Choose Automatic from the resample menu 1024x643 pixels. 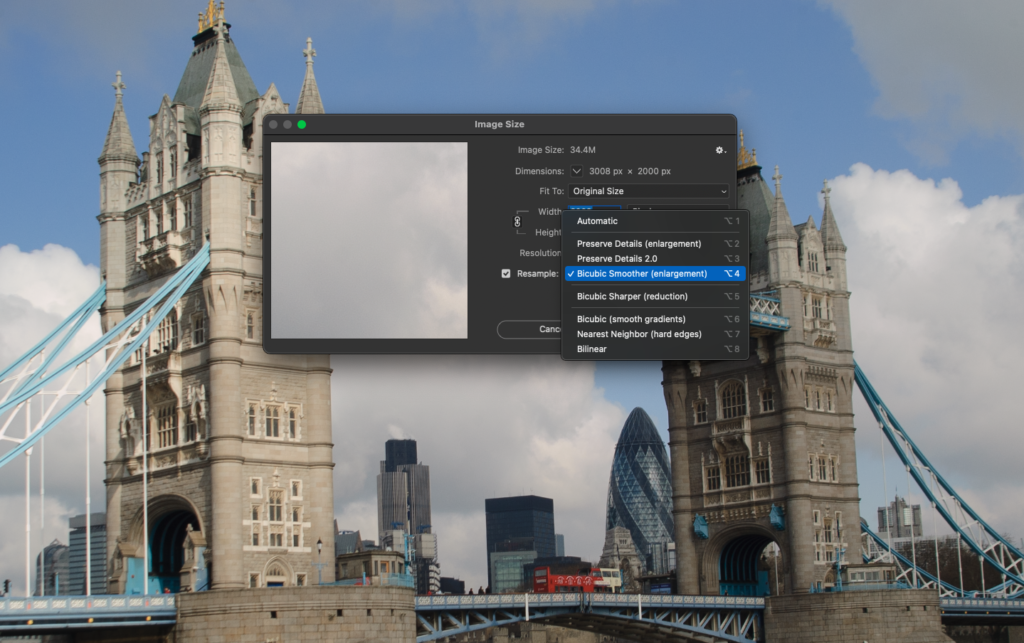click(654, 221)
